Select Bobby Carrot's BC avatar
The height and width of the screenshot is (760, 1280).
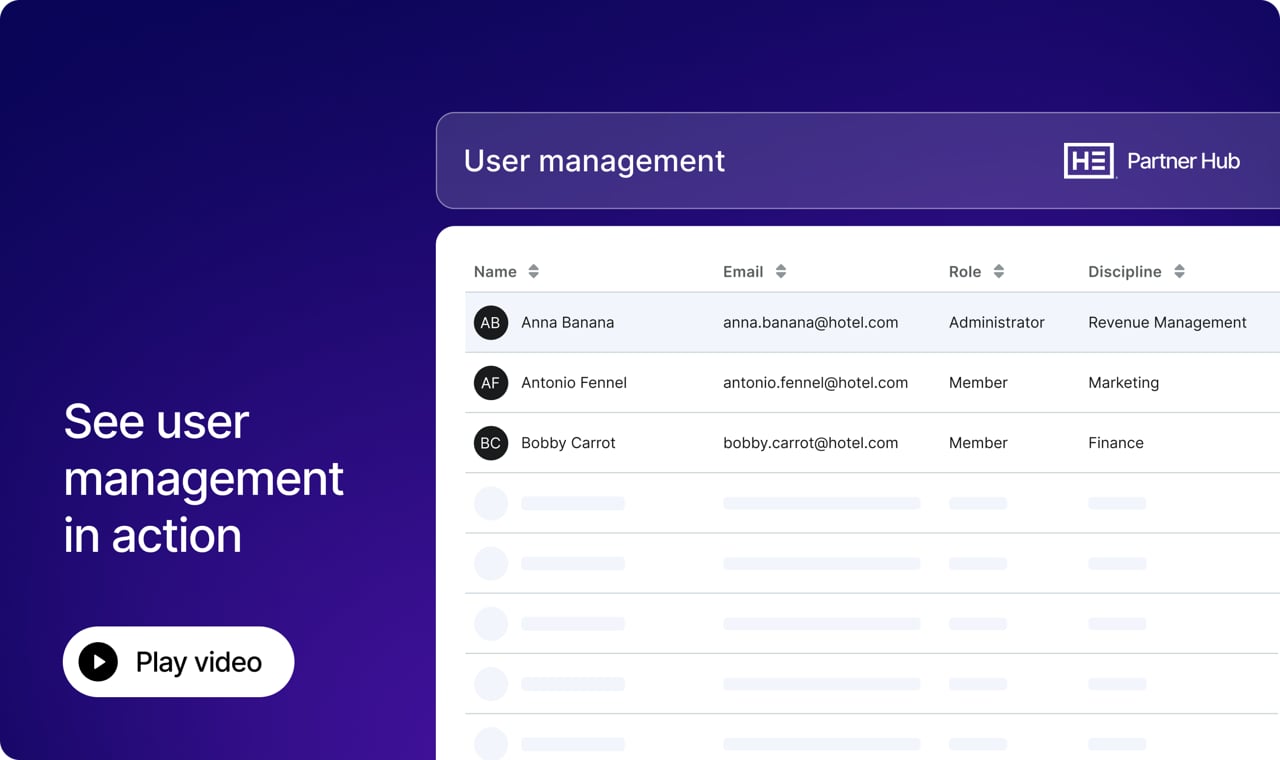[491, 443]
